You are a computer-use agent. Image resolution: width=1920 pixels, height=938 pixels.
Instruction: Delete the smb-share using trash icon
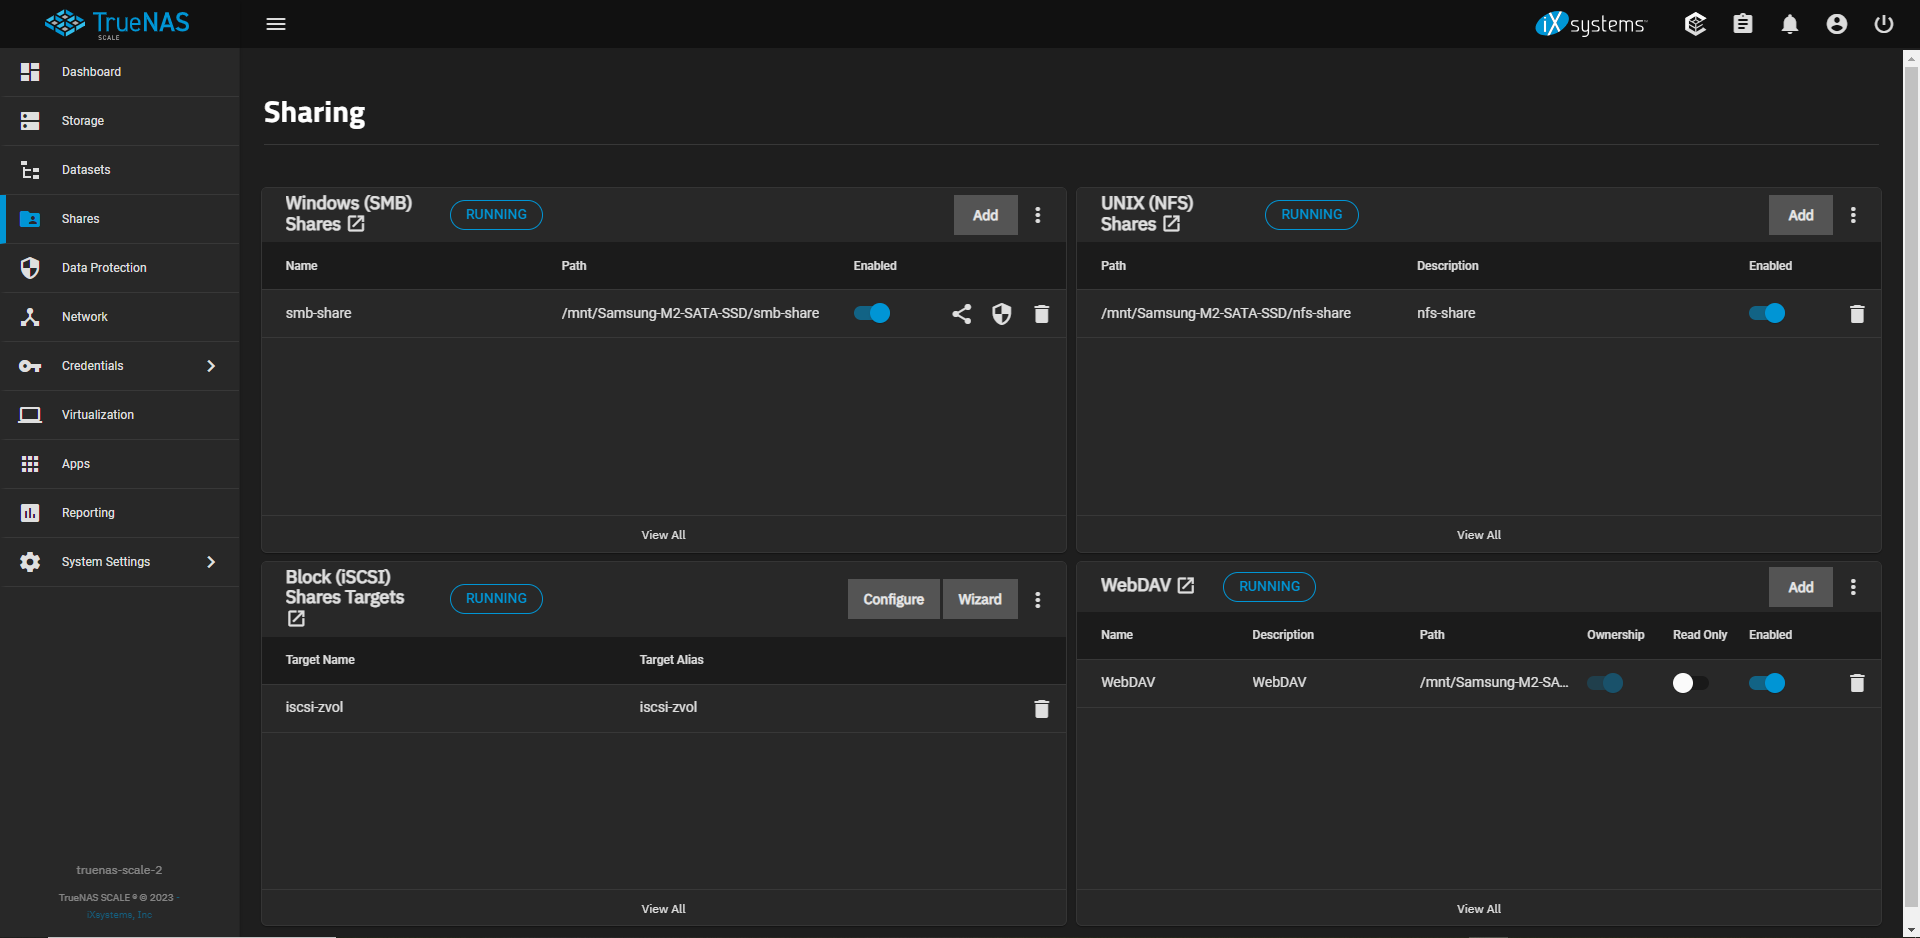tap(1041, 314)
